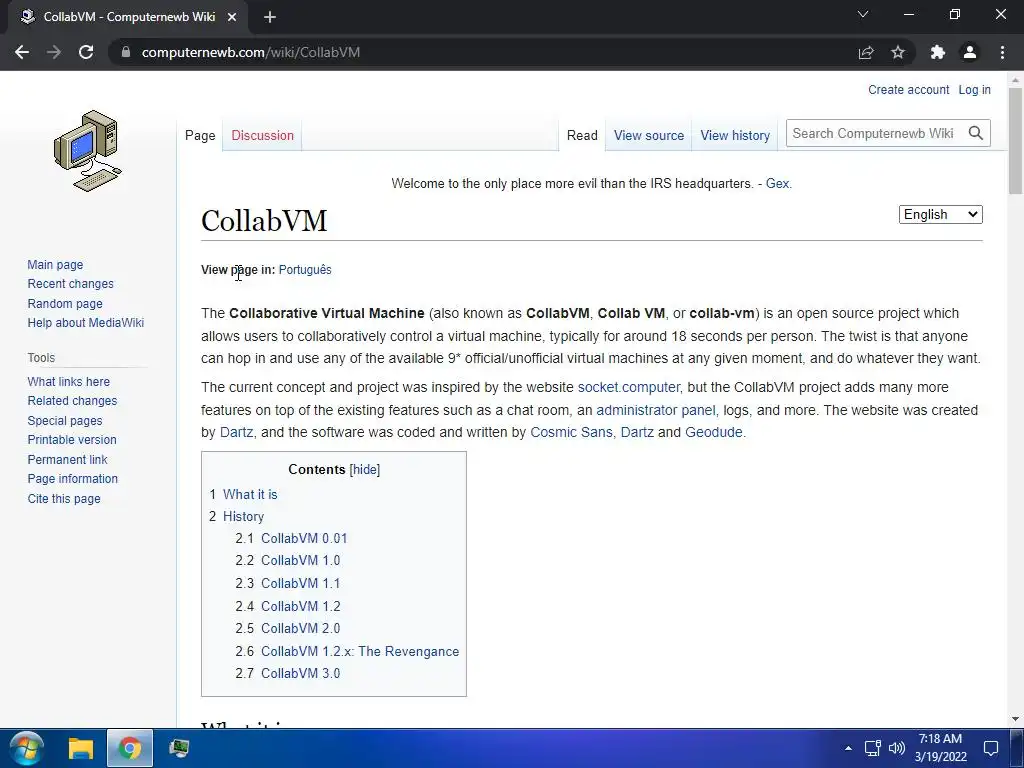Open Printable version link
1024x768 pixels.
pyautogui.click(x=72, y=440)
